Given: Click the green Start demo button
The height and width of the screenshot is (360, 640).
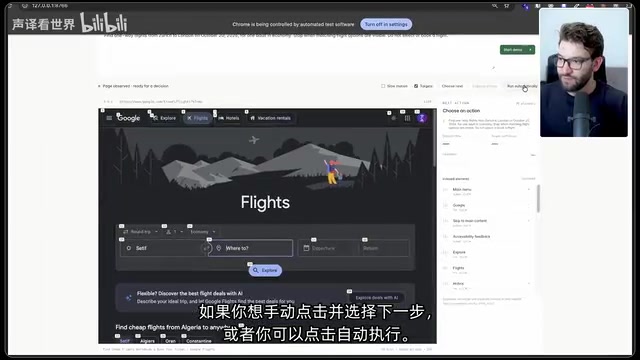Looking at the screenshot, I should [x=513, y=50].
